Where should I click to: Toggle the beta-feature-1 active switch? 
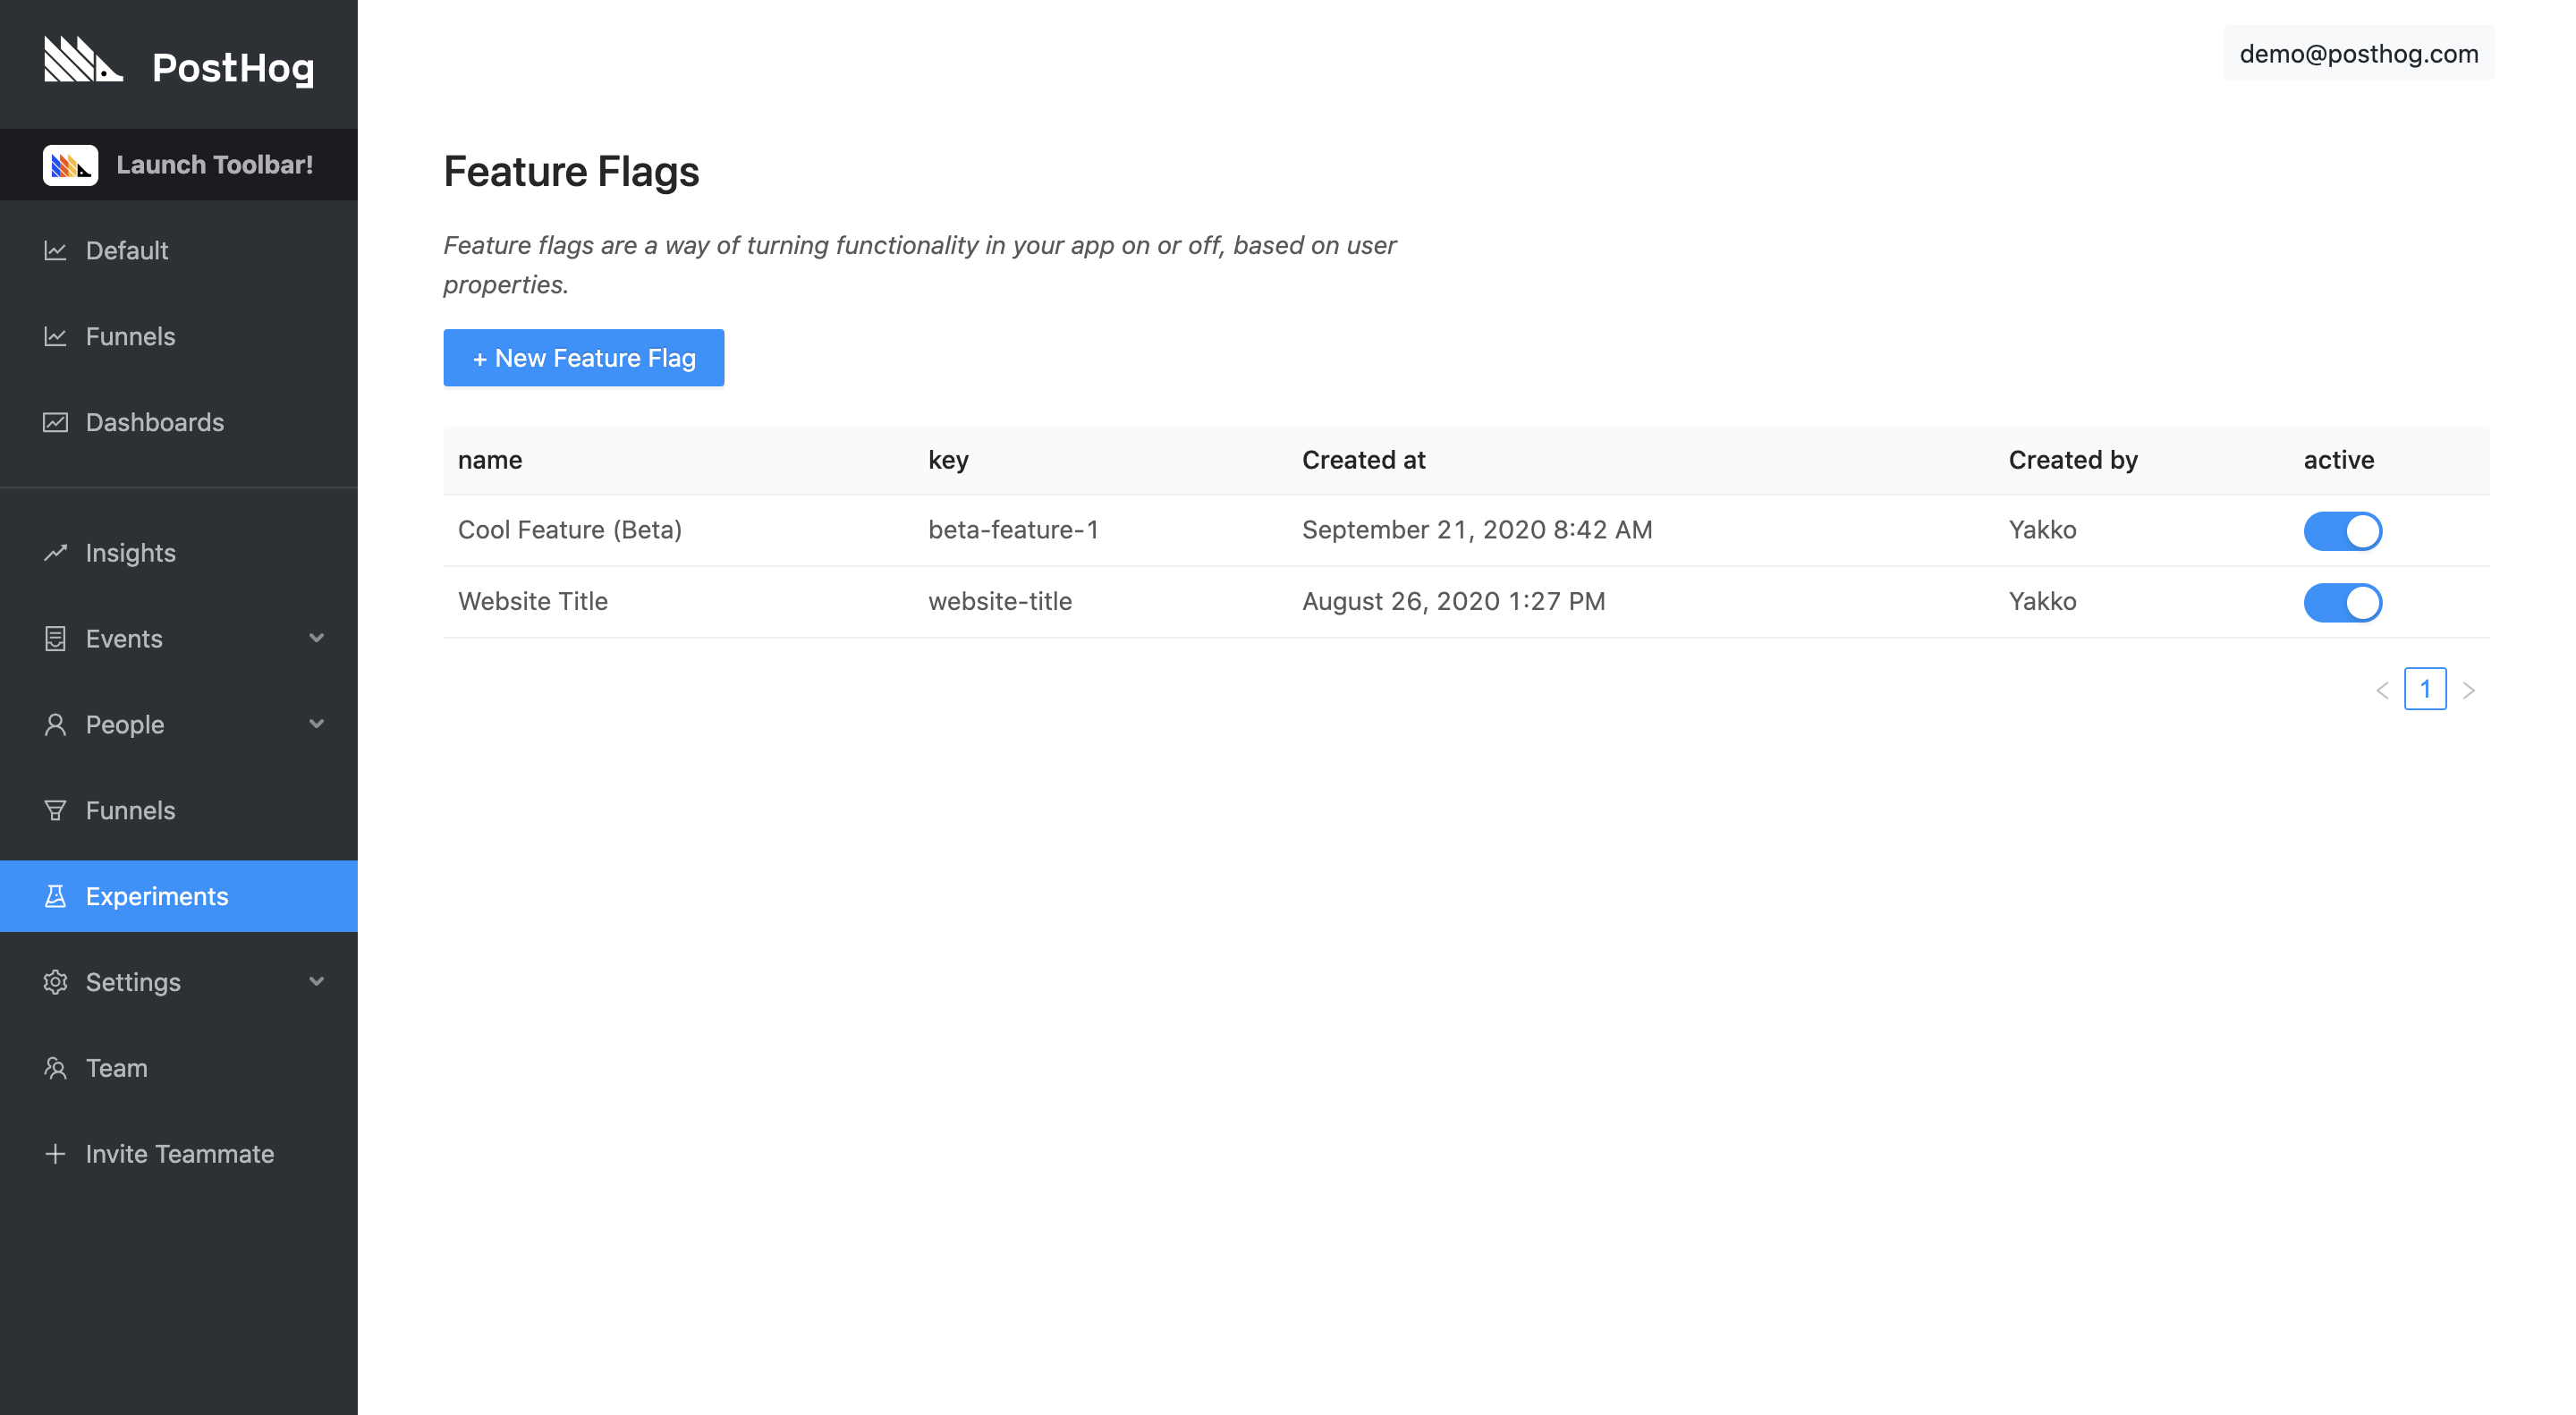click(x=2344, y=531)
